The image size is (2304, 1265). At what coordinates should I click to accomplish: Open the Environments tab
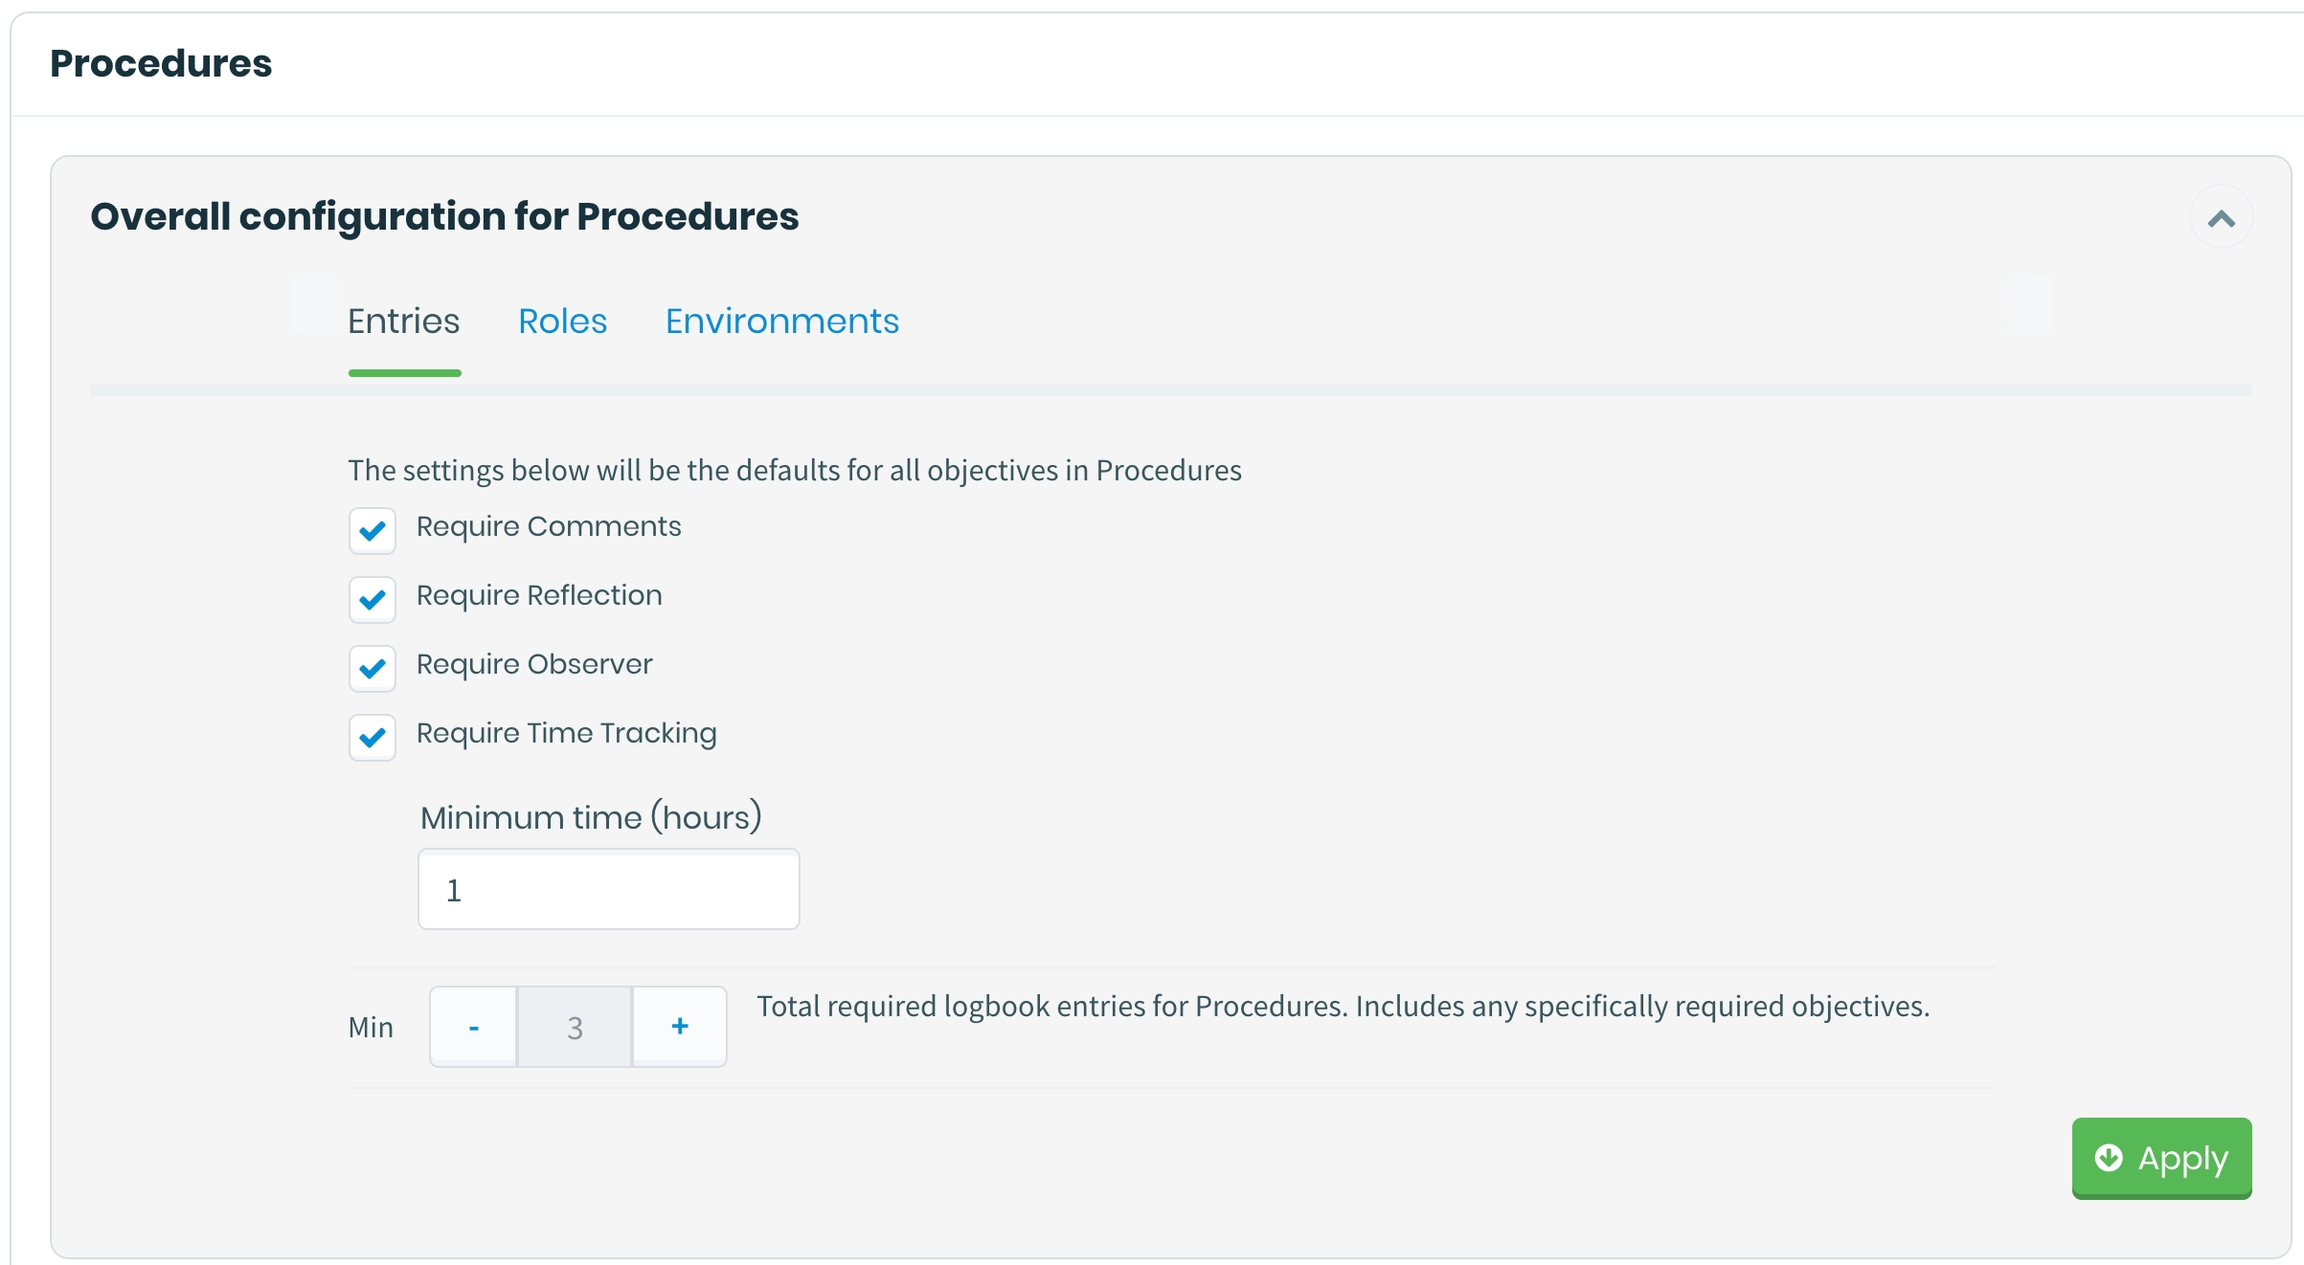tap(782, 321)
